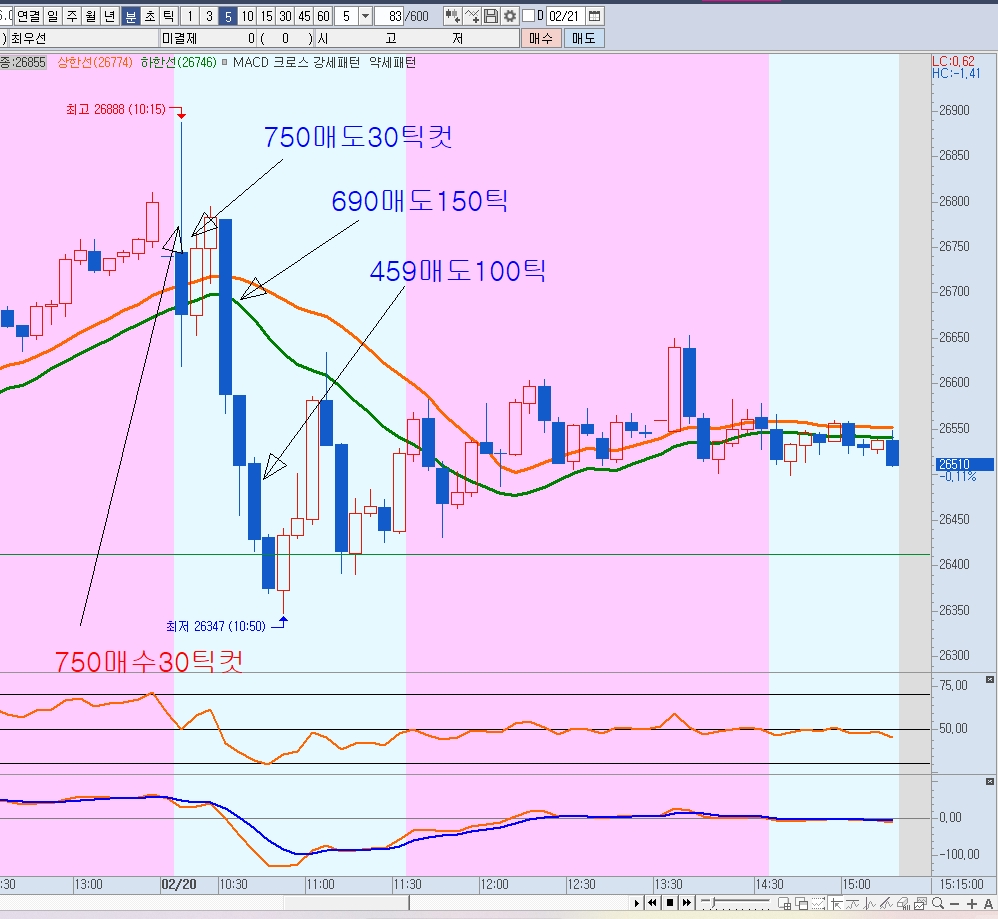The height and width of the screenshot is (919, 998).
Task: Select the 60 minute interval button
Action: tap(323, 16)
